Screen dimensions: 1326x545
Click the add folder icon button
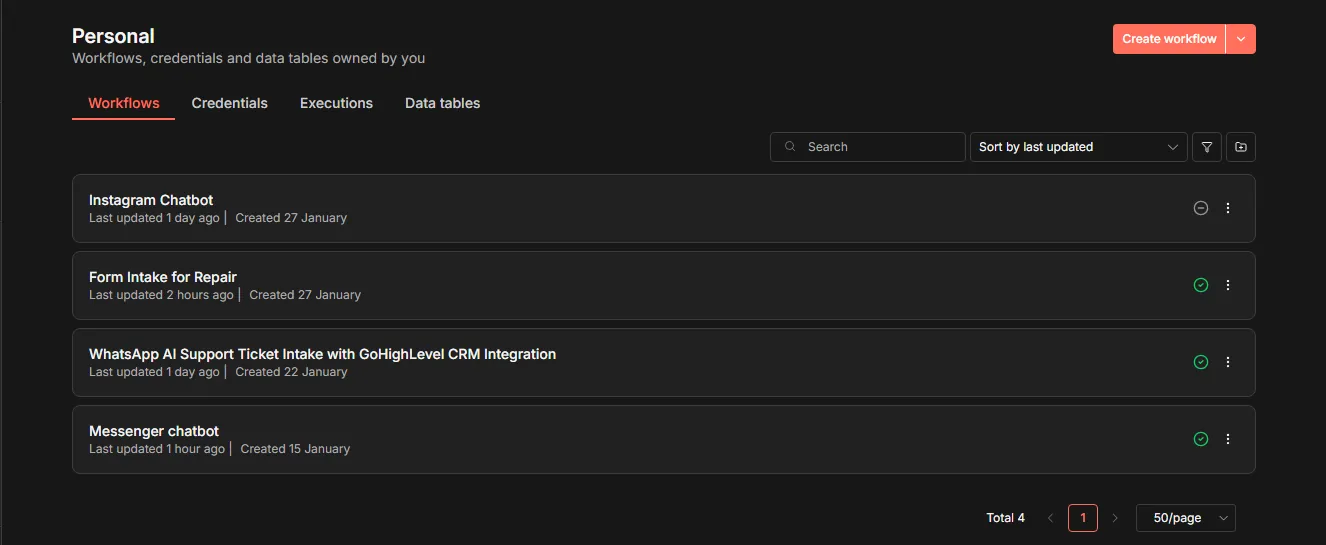tap(1241, 147)
